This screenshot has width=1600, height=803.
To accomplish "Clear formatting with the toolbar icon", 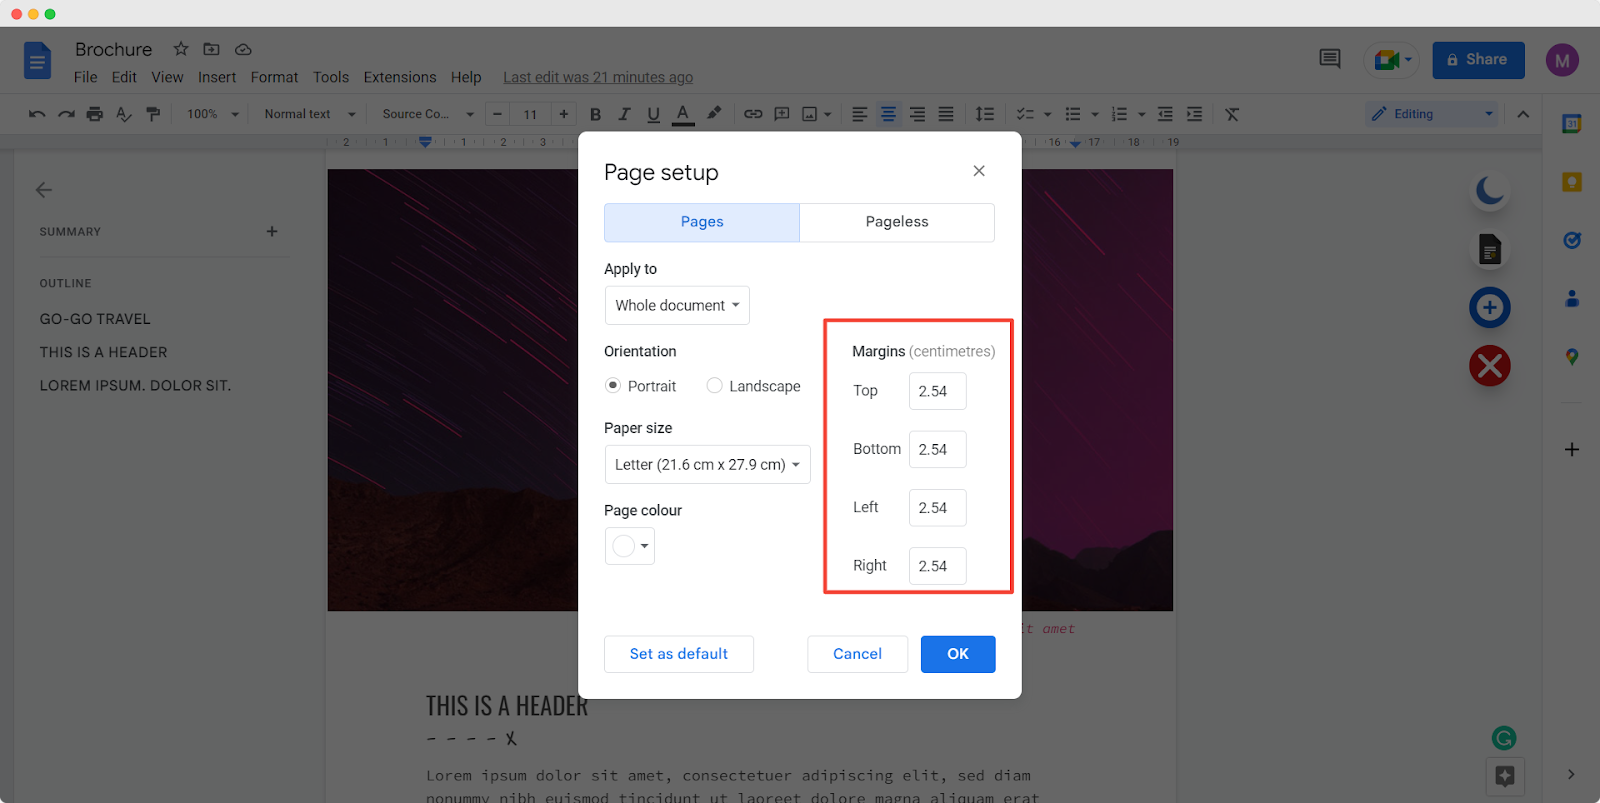I will [x=1232, y=114].
